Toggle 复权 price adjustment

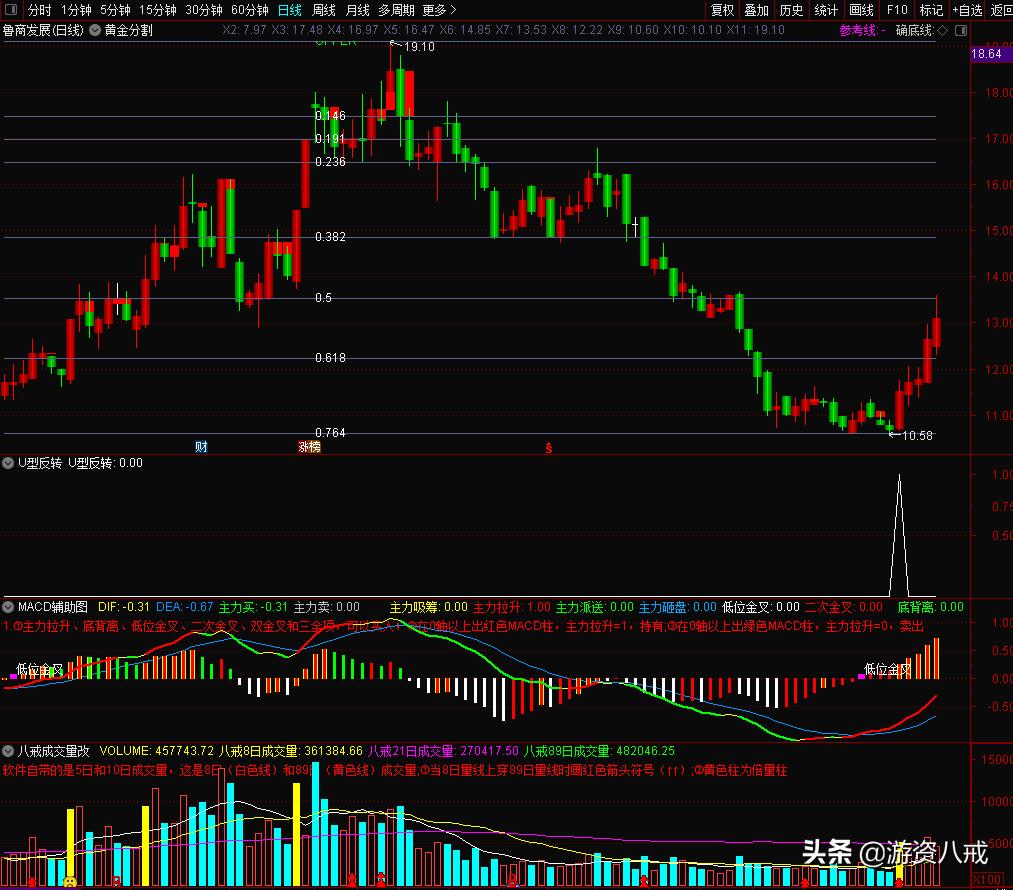722,10
